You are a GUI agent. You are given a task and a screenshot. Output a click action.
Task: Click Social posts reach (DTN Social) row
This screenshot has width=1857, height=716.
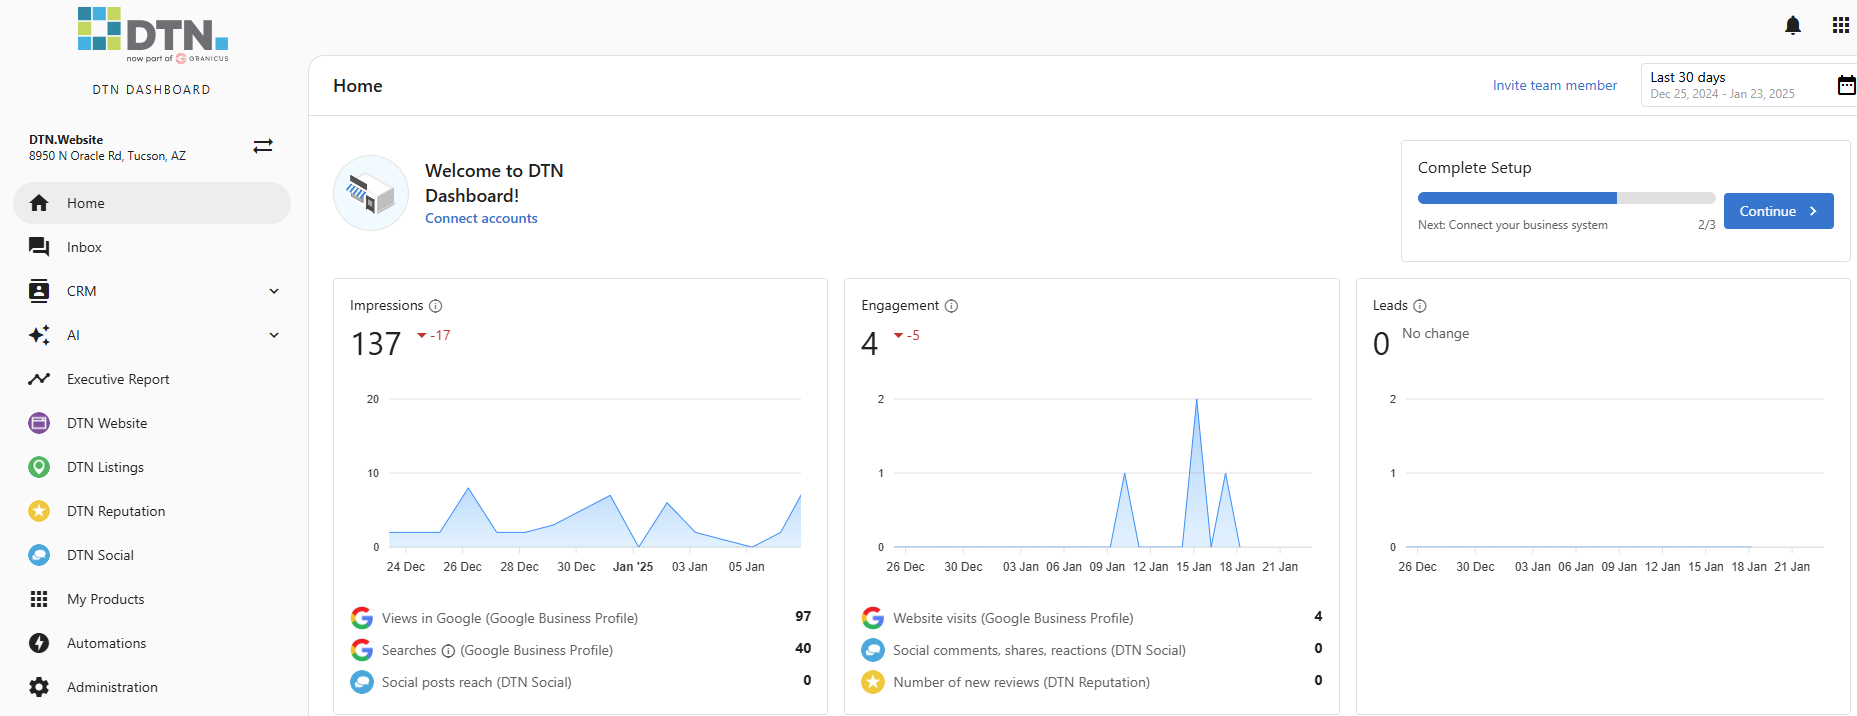click(x=581, y=682)
